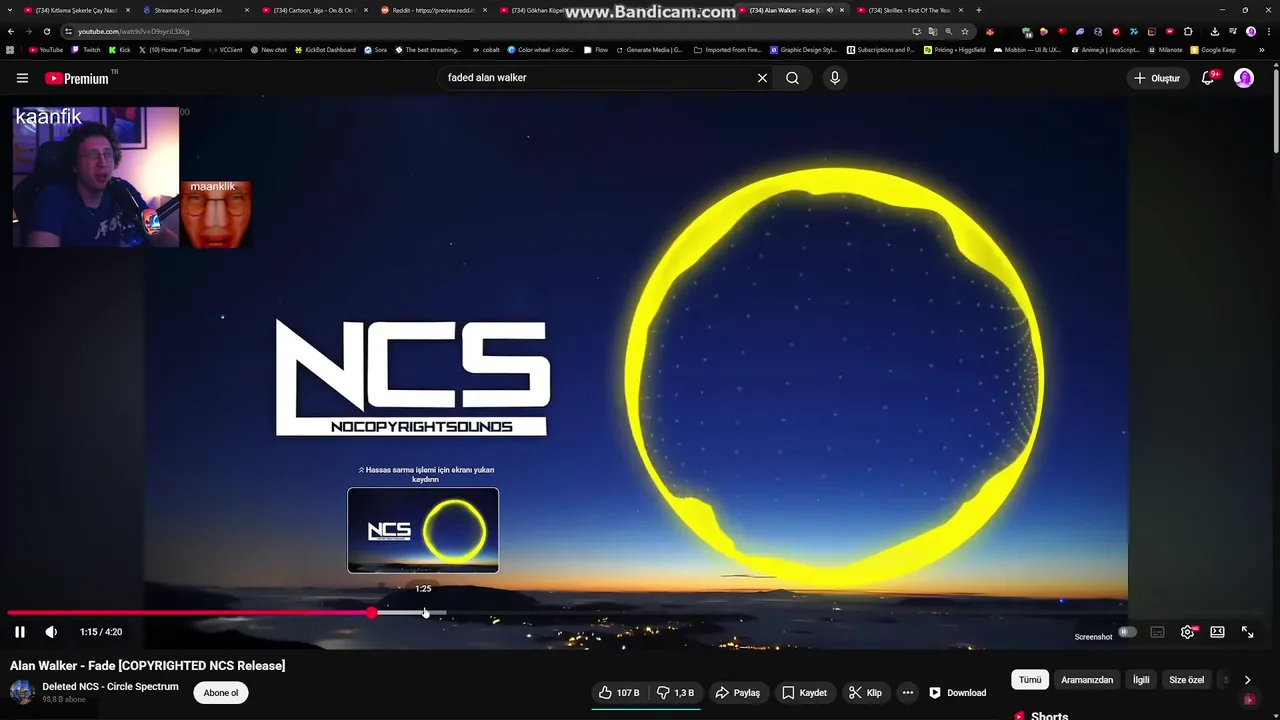Click the Paylaş share button
The width and height of the screenshot is (1280, 720).
point(738,693)
